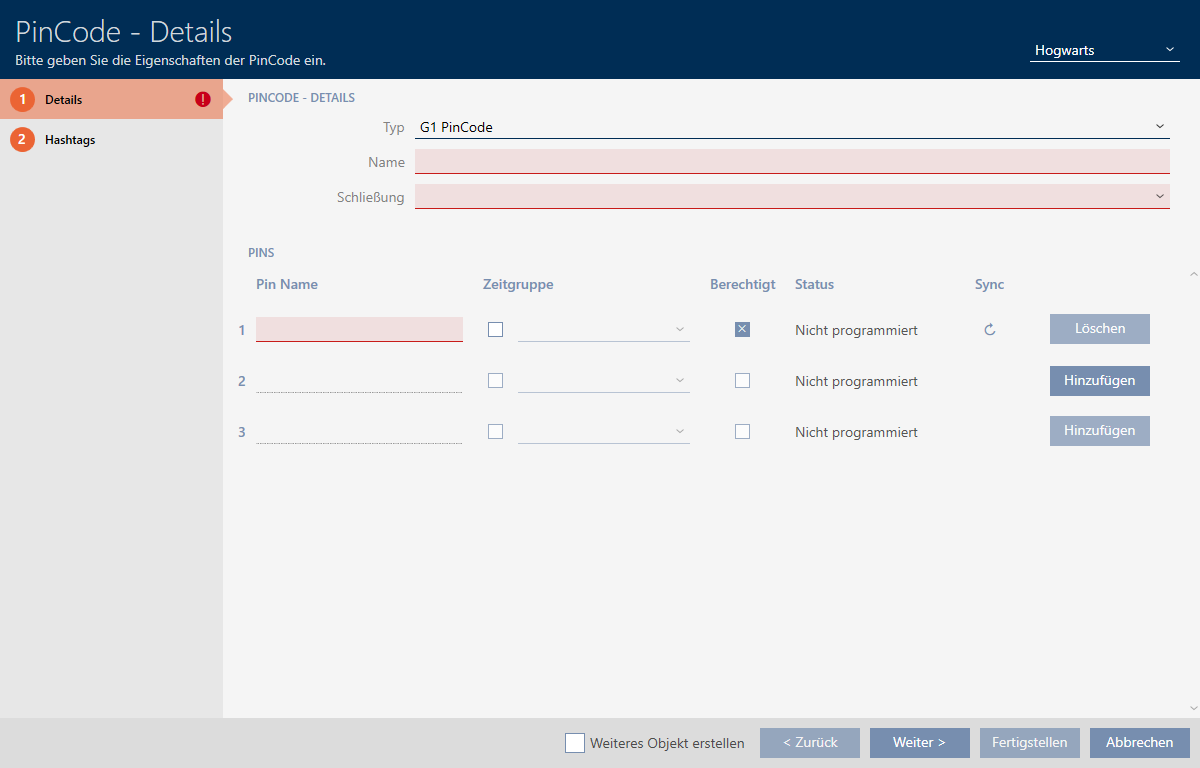Click the step 1 number circle
The image size is (1200, 768).
point(22,100)
